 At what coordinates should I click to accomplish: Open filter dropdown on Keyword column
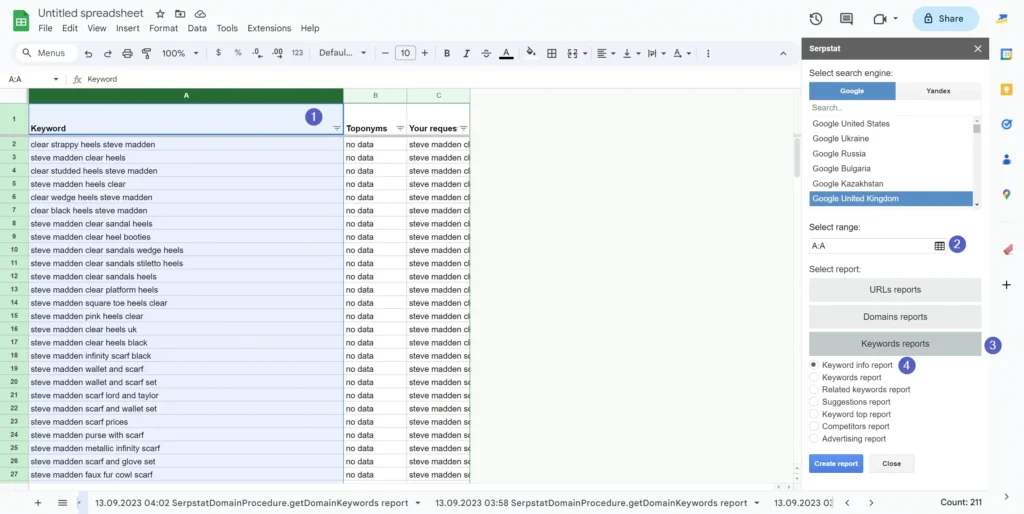(x=336, y=128)
